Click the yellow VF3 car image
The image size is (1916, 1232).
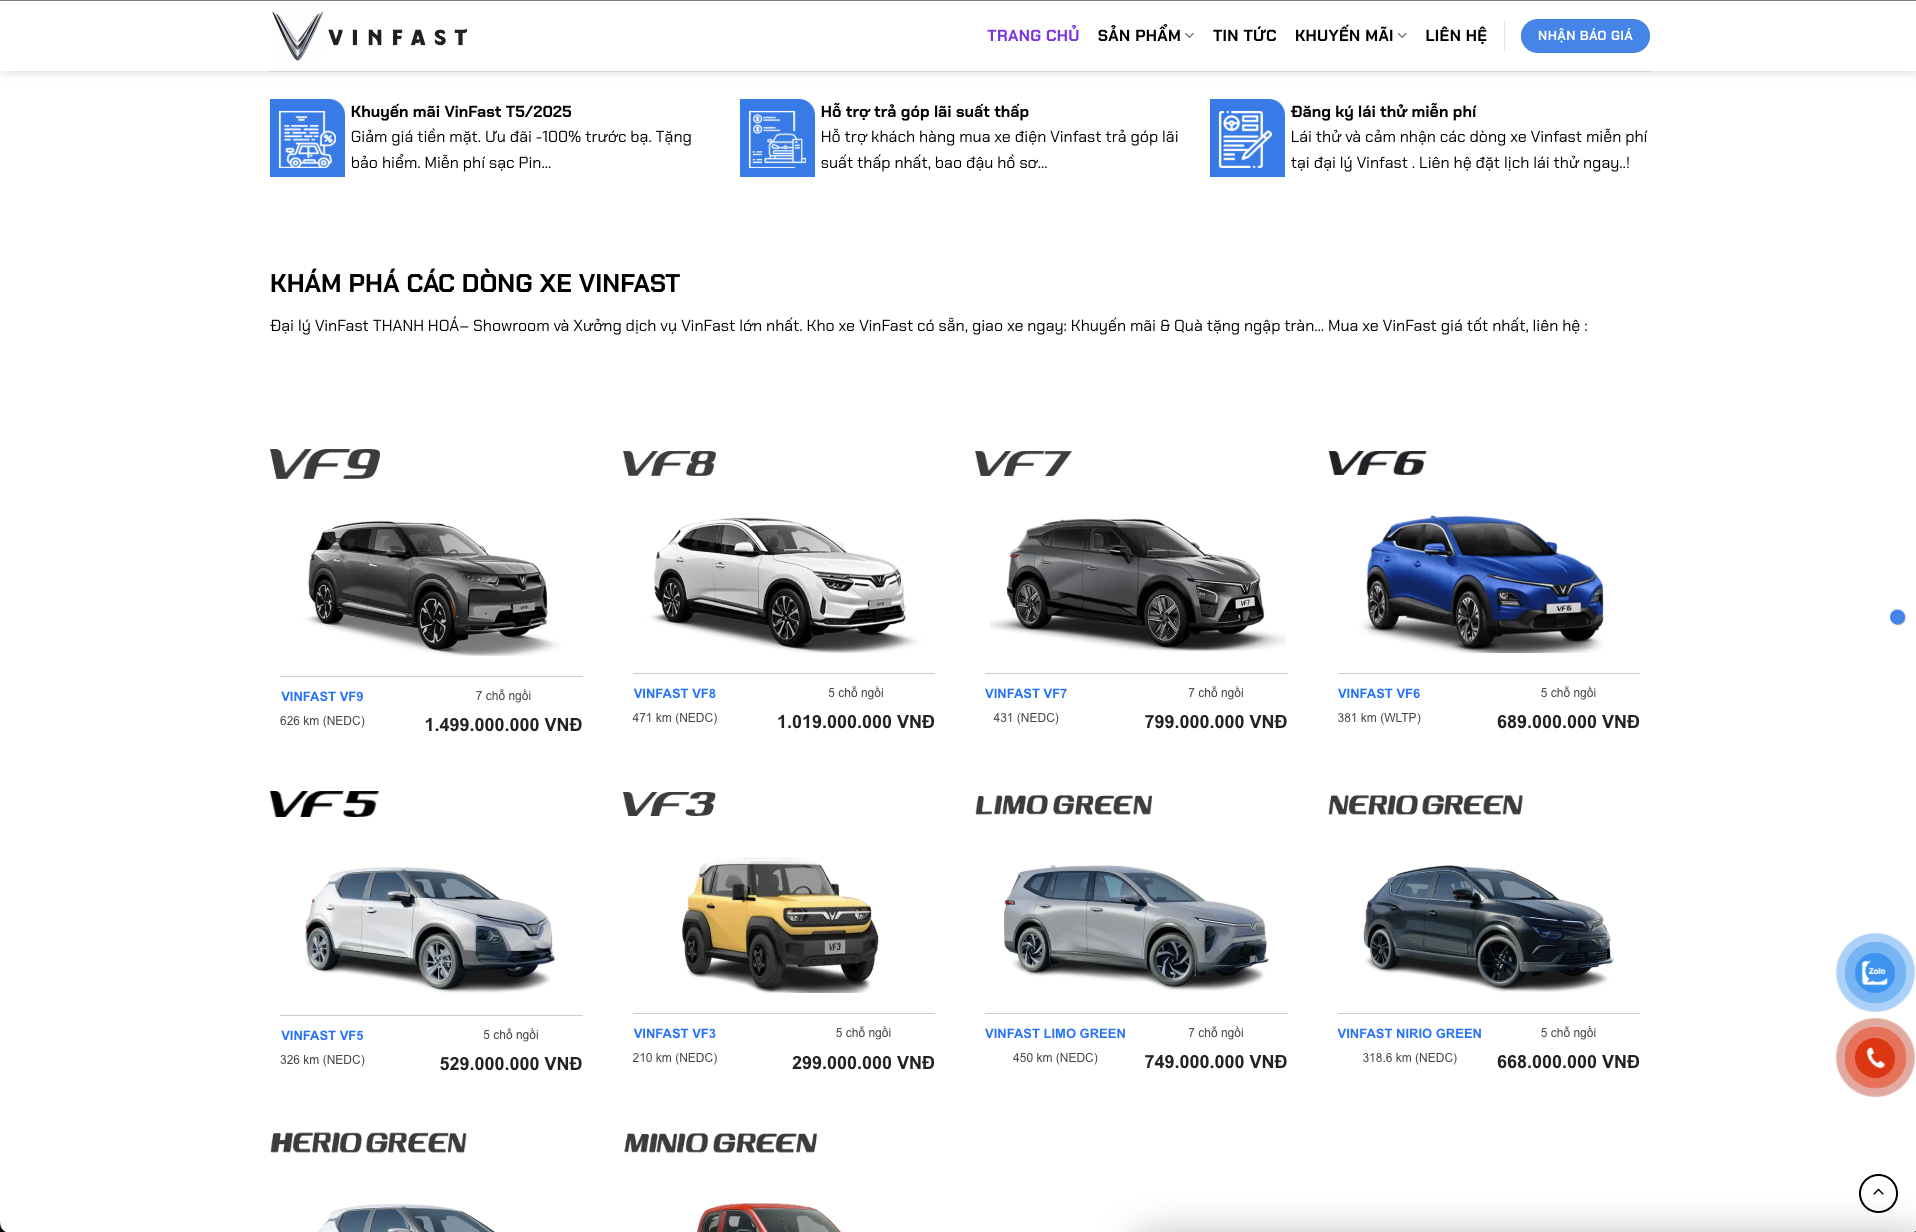click(x=780, y=925)
